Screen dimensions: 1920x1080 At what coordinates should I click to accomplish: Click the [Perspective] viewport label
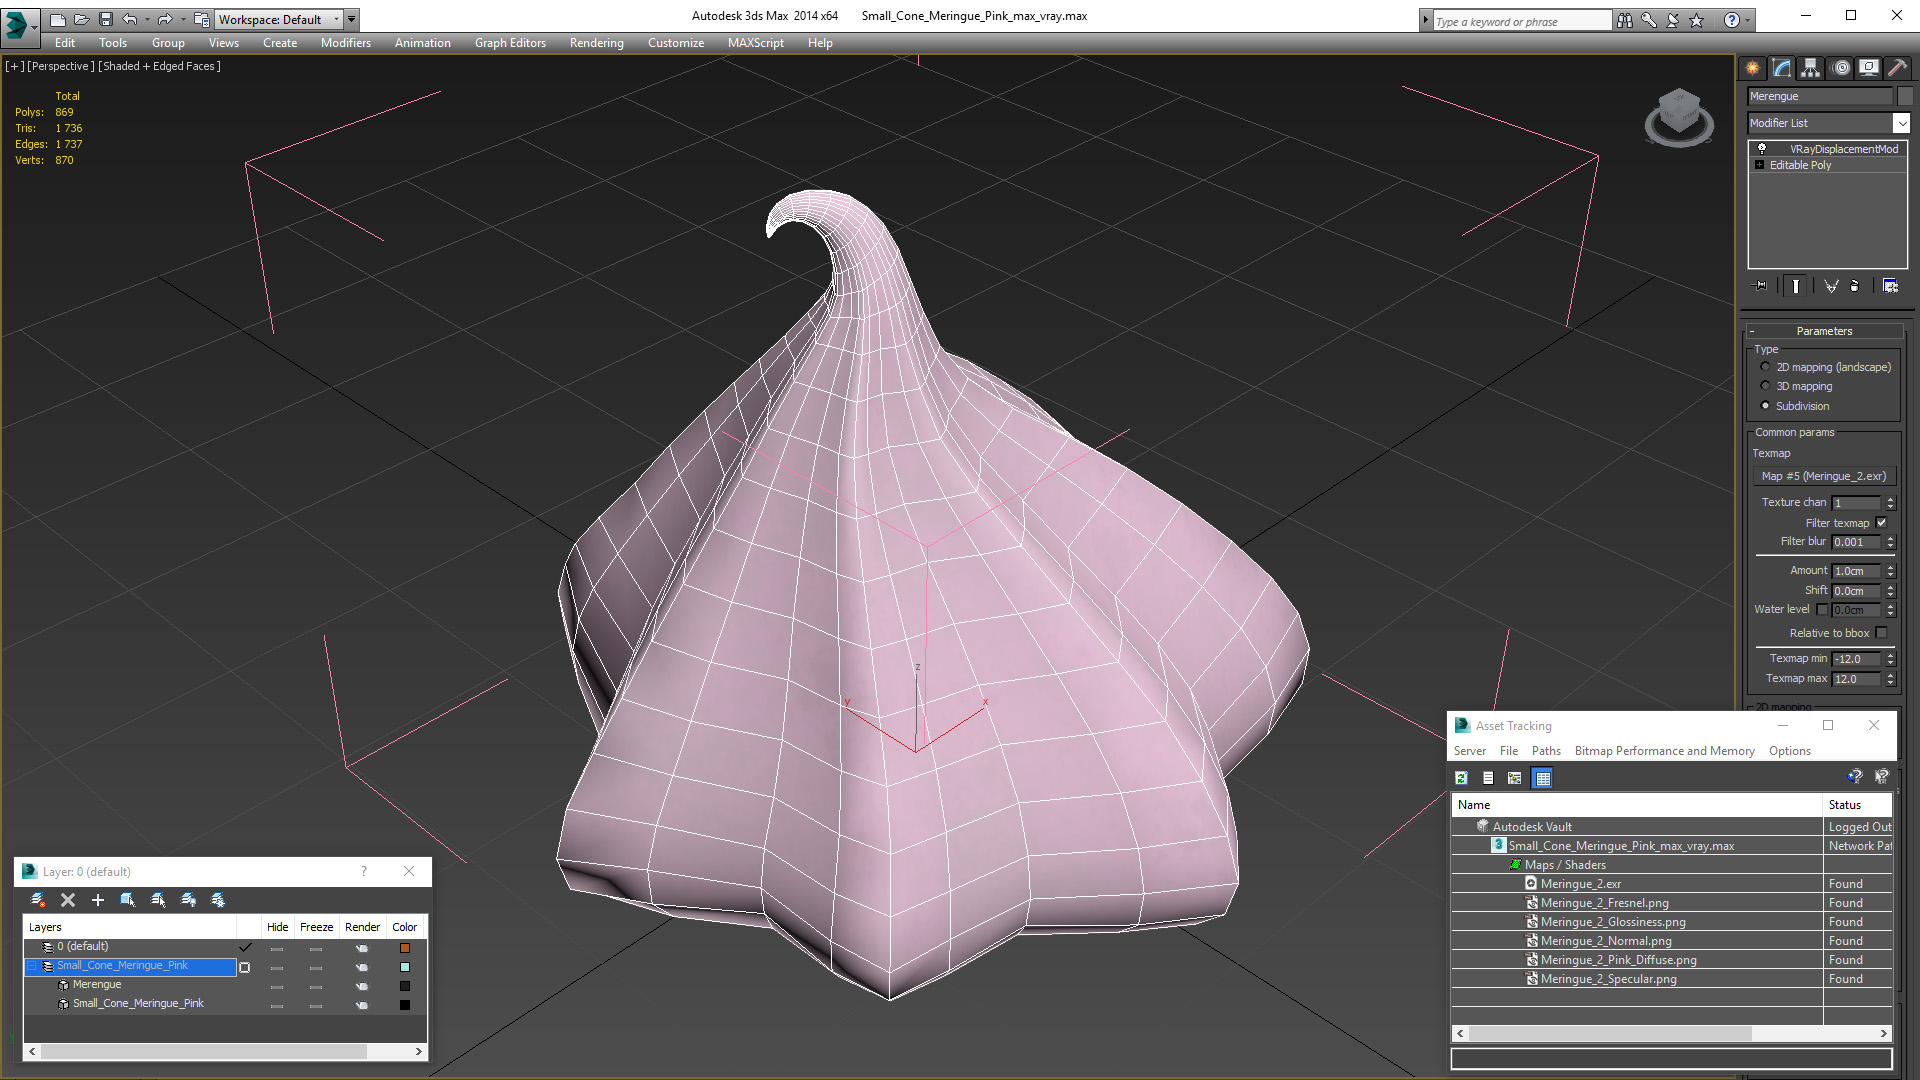click(61, 66)
